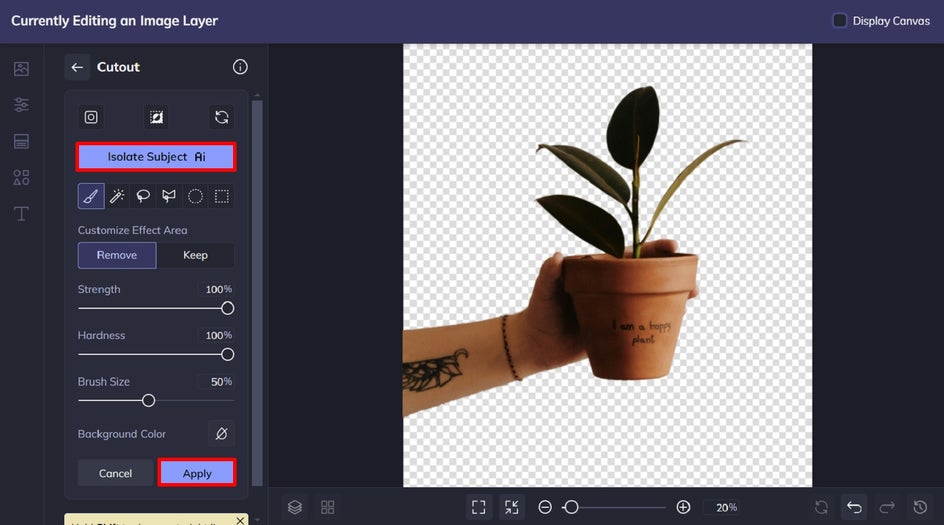Open the Image Manager sidebar icon
The image size is (944, 525).
[x=21, y=69]
